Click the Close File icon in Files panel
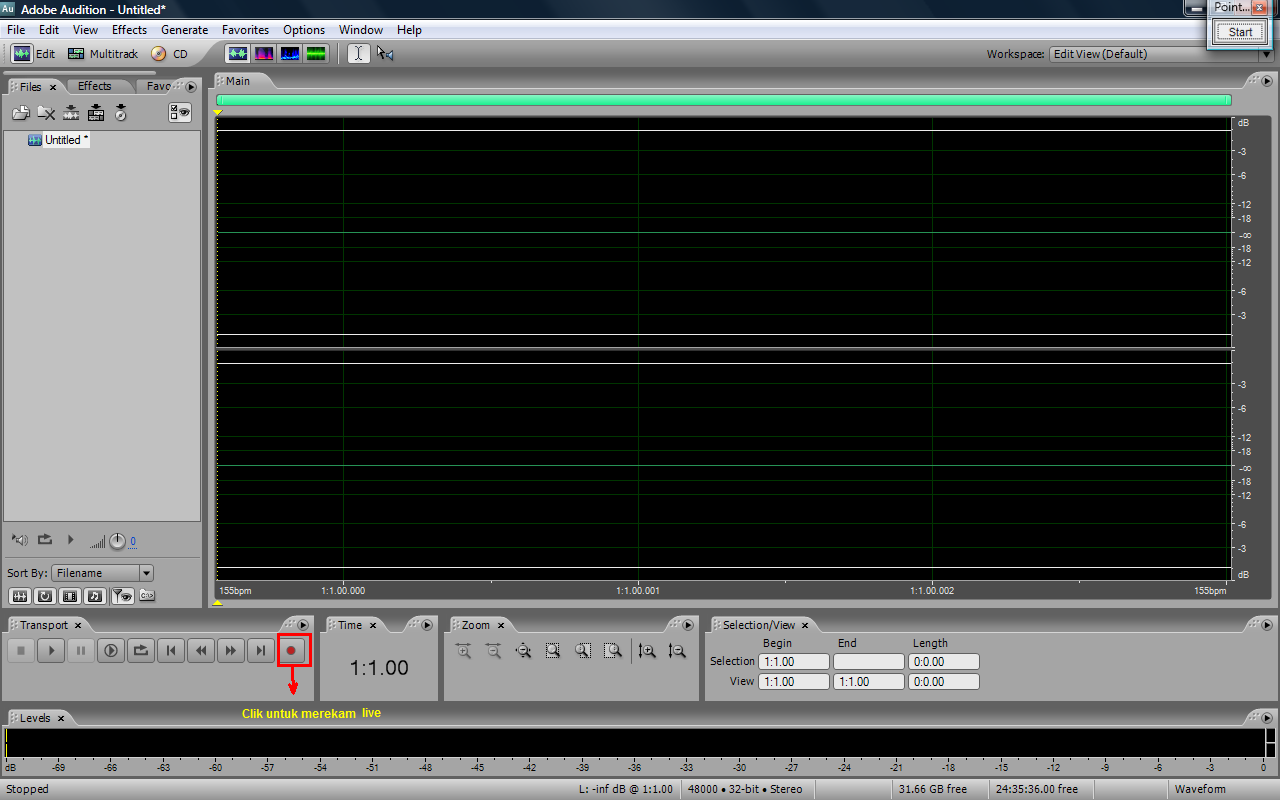The image size is (1280, 800). (x=46, y=113)
